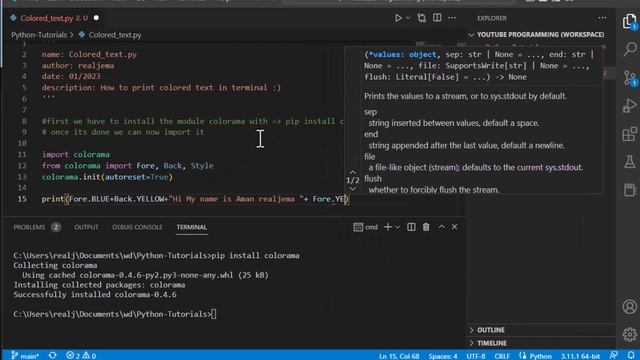
Task: Close the terminal panel
Action: point(454,227)
